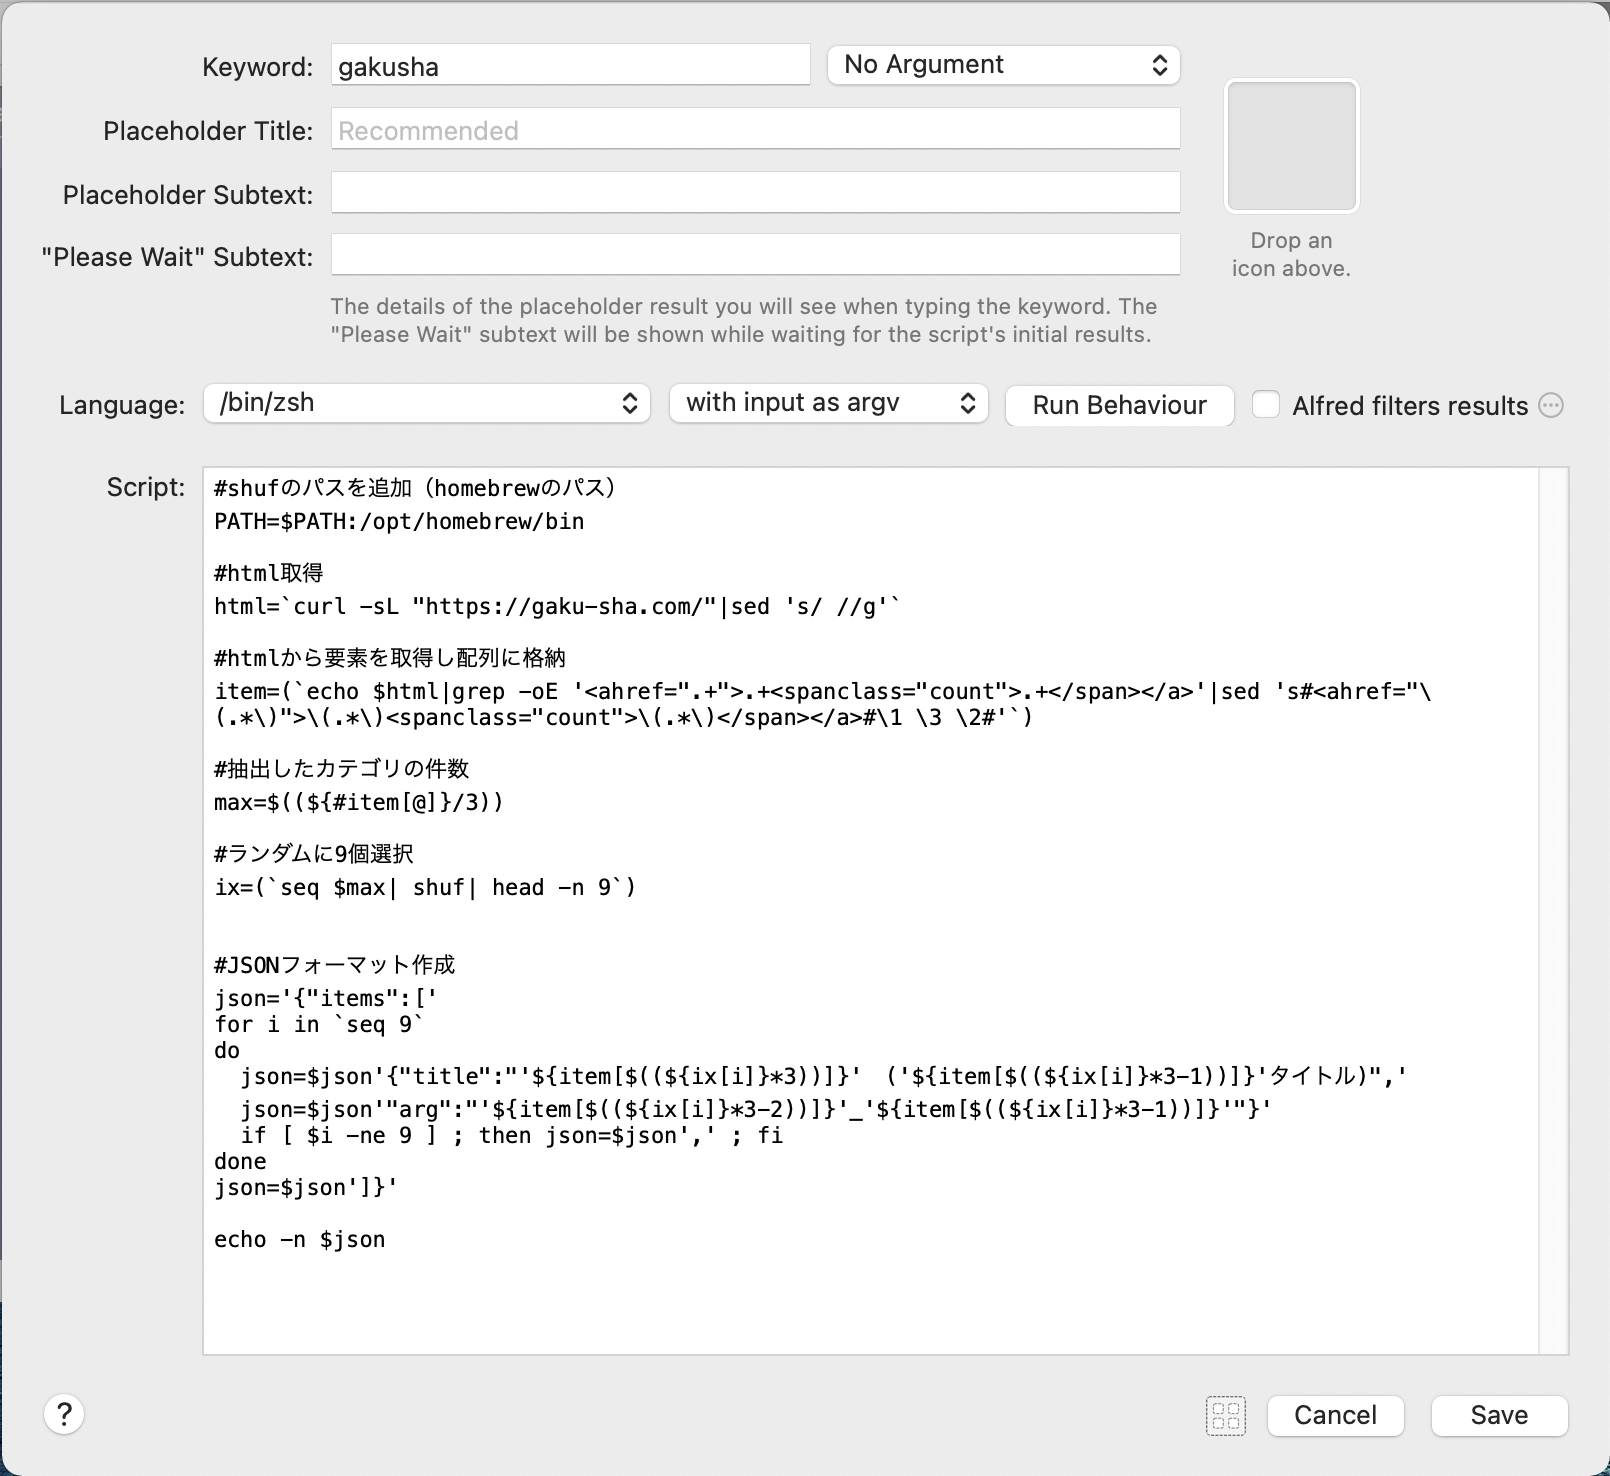Enable the Alfred filters results checkbox
The height and width of the screenshot is (1476, 1610).
click(1266, 404)
